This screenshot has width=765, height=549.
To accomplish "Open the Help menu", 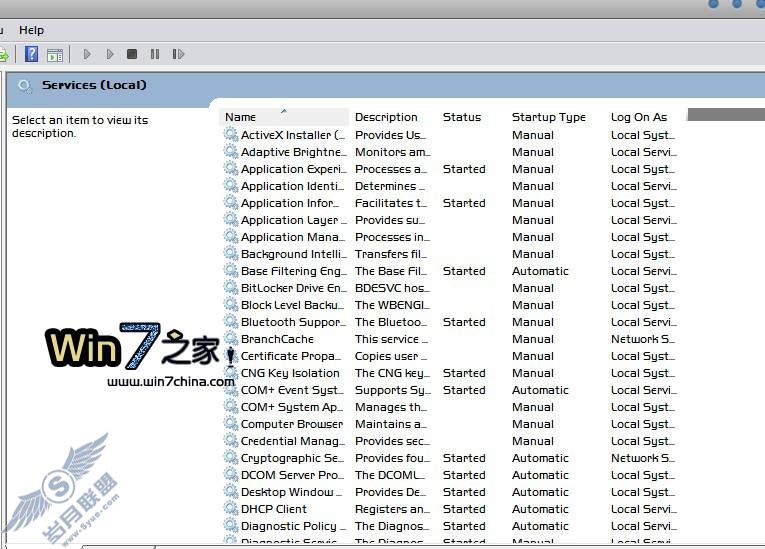I will 31,30.
